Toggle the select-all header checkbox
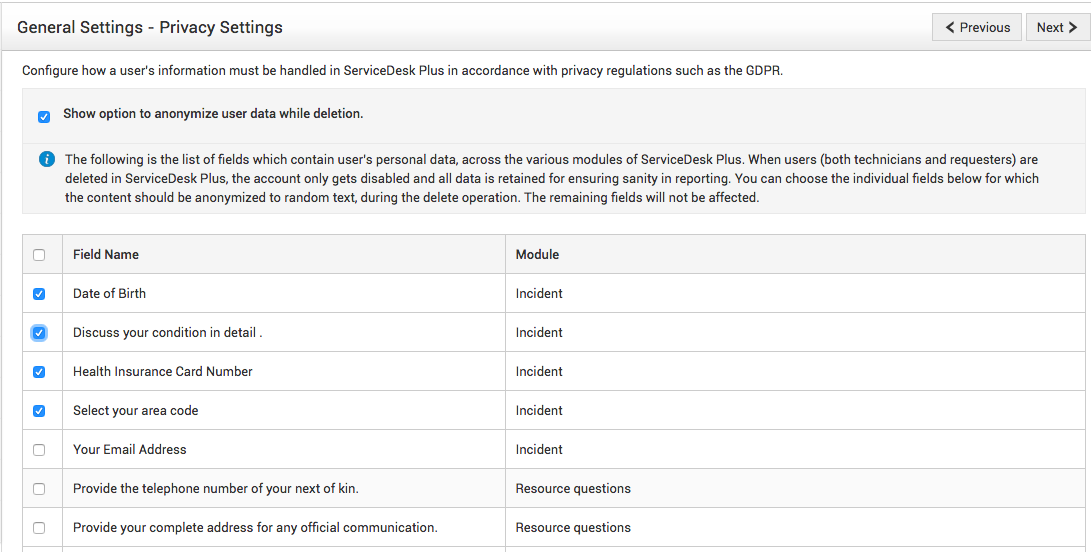The height and width of the screenshot is (552, 1091). click(39, 255)
